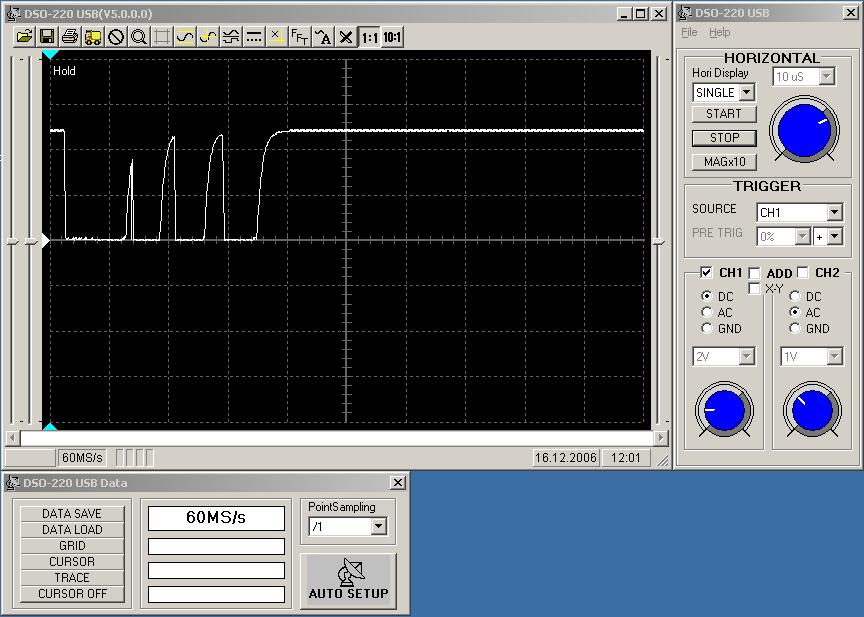Click the floppy disk save icon
Screen dimensions: 864x617
[x=47, y=37]
